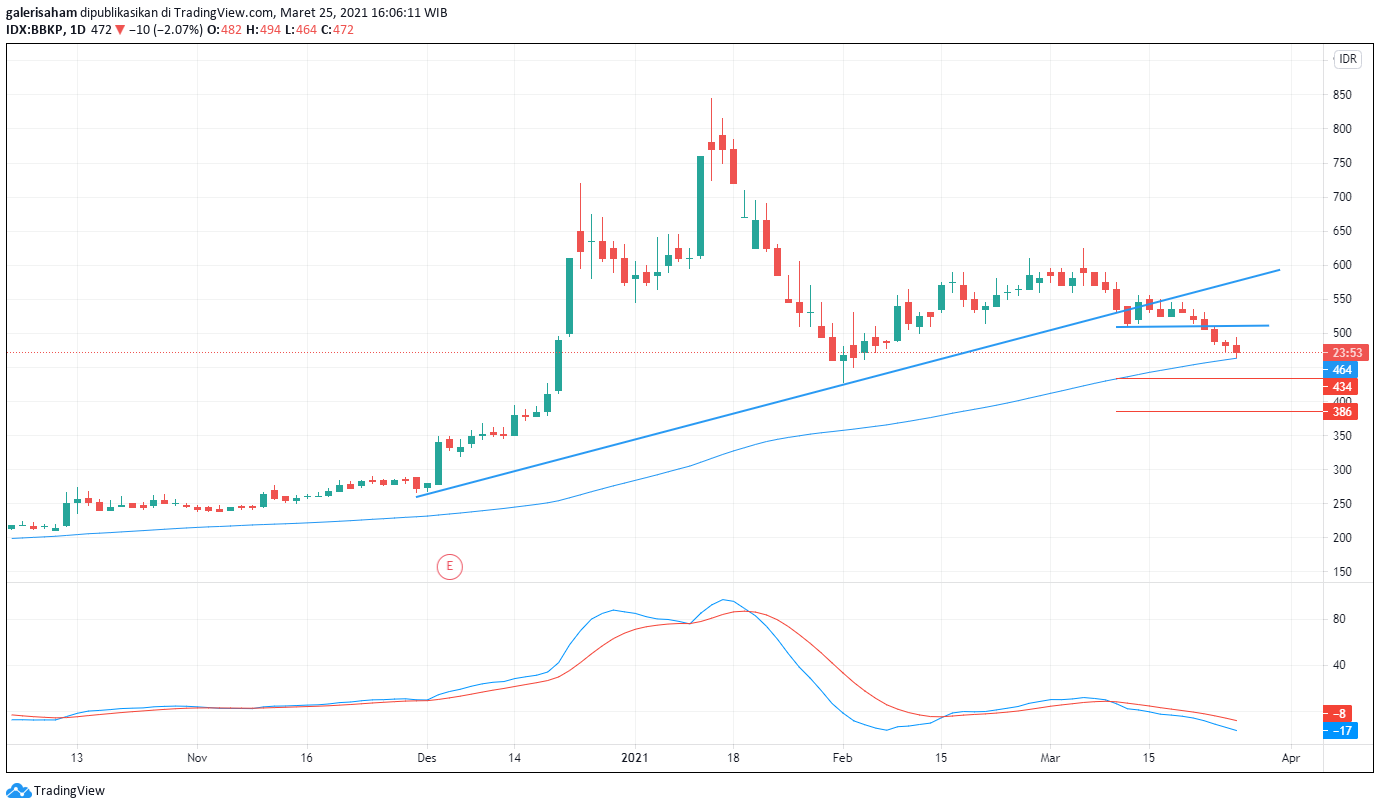The image size is (1380, 809).
Task: Click the 150 price axis label
Action: (x=1342, y=572)
